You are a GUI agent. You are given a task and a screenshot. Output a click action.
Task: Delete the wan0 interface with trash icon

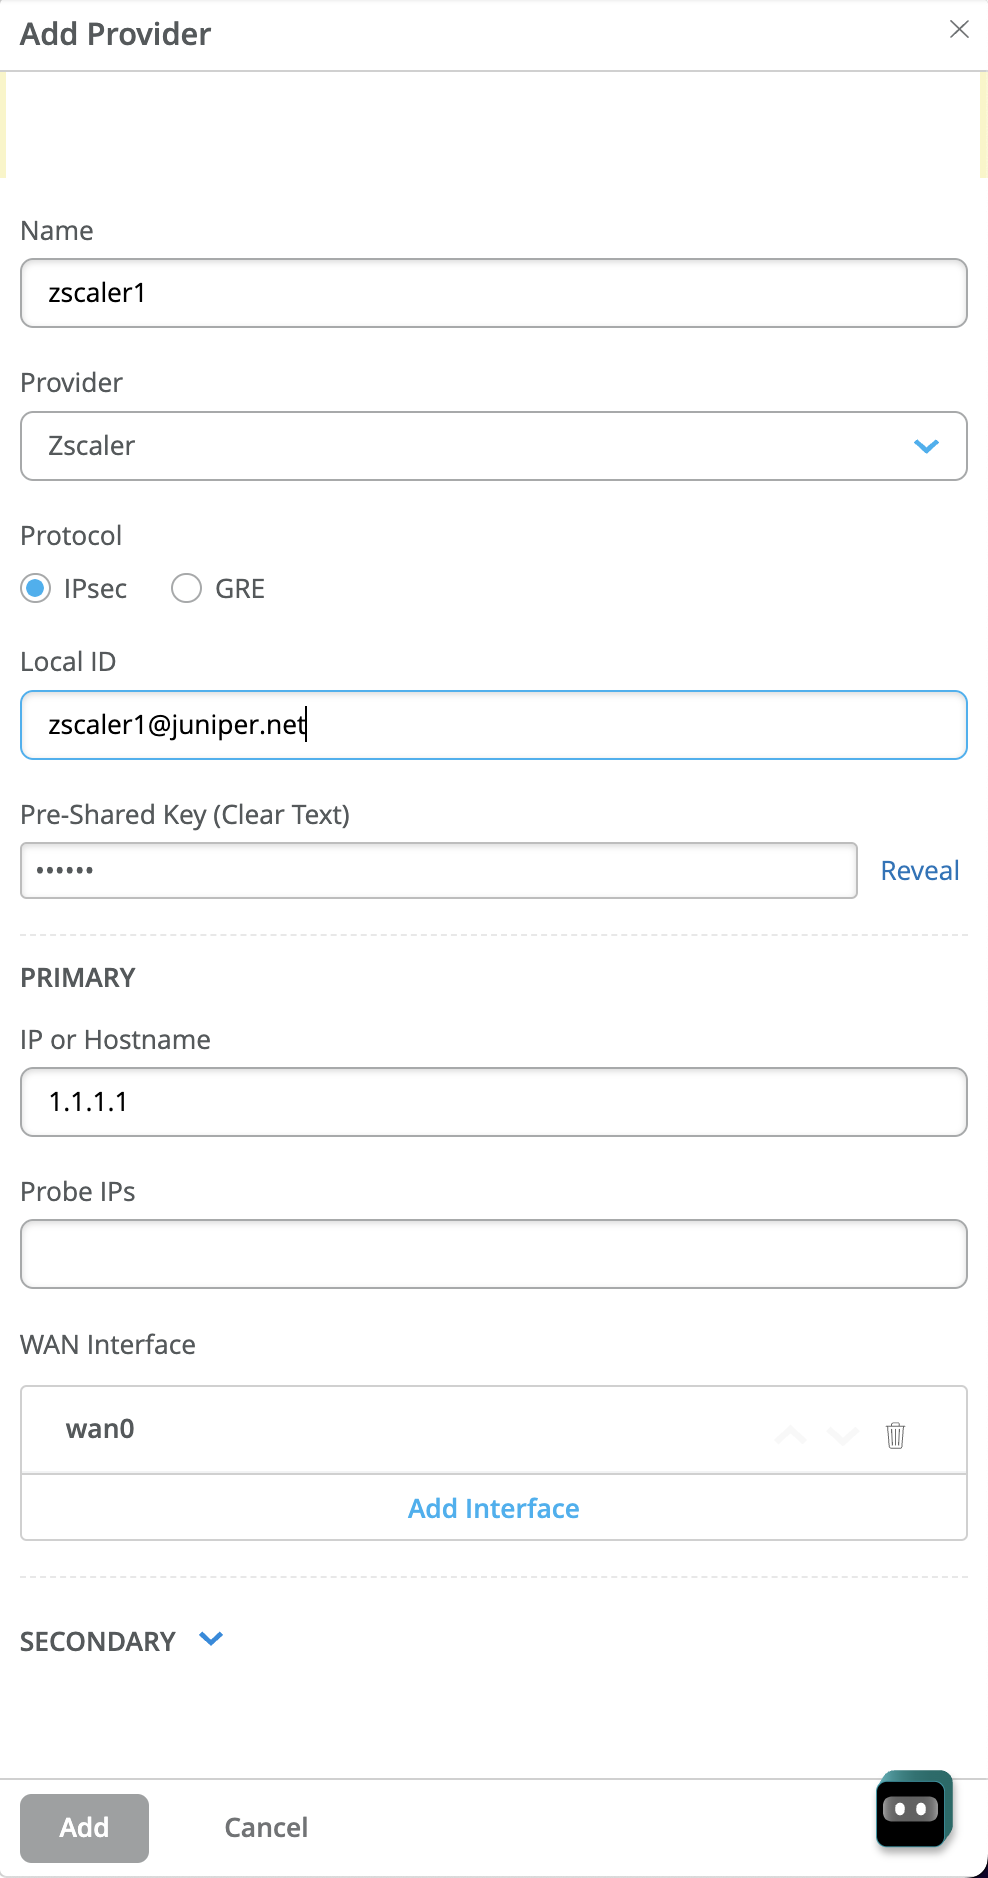click(x=895, y=1435)
